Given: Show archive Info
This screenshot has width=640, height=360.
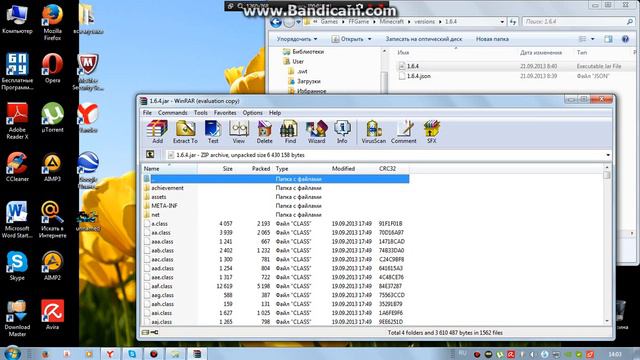Looking at the screenshot, I should (342, 132).
